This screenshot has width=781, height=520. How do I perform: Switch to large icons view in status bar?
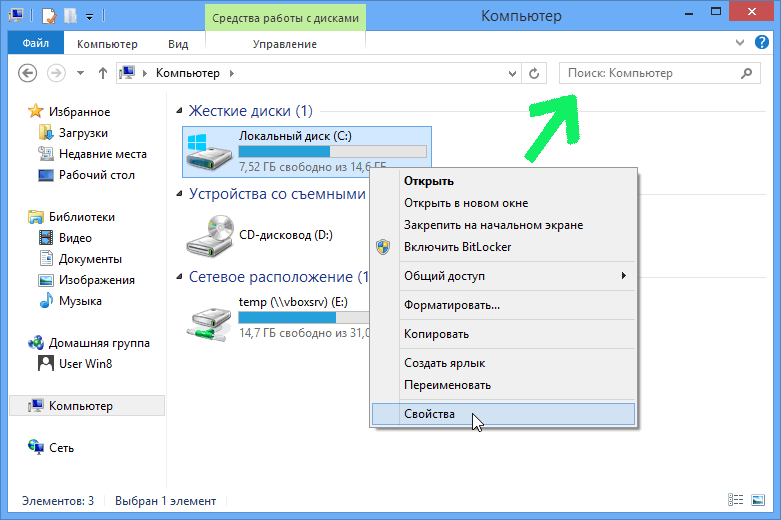758,500
